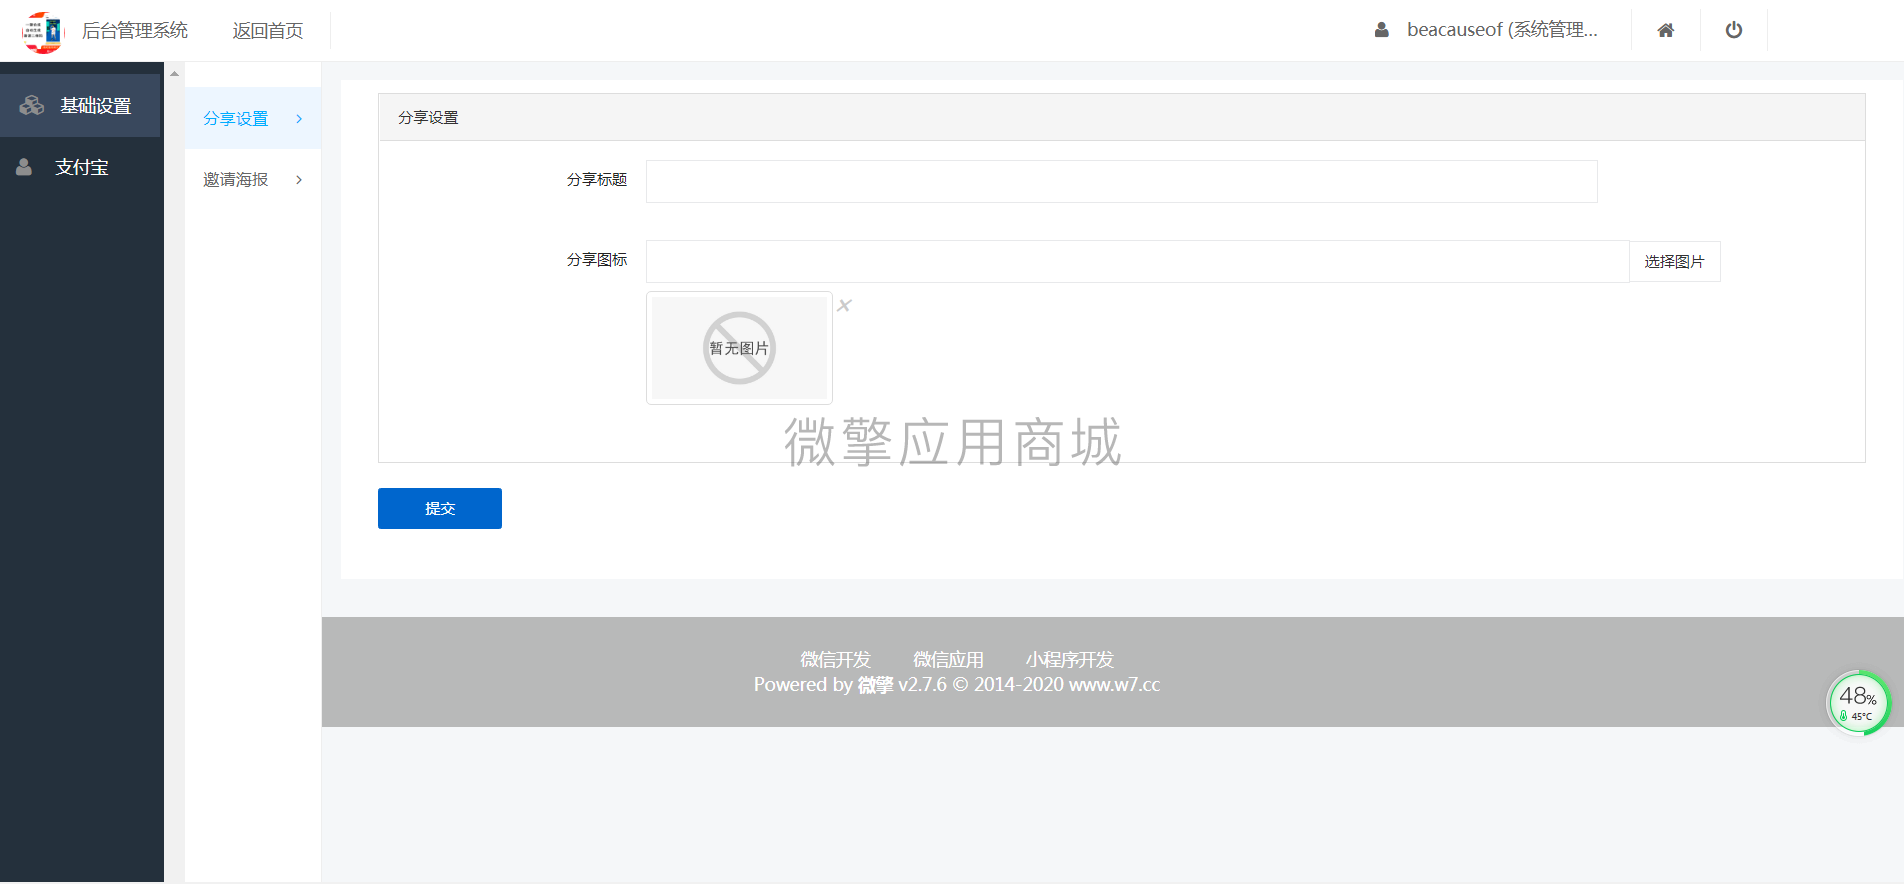Click the user avatar icon beside beacauseof
Screen dimensions: 1904x884
click(x=1382, y=30)
